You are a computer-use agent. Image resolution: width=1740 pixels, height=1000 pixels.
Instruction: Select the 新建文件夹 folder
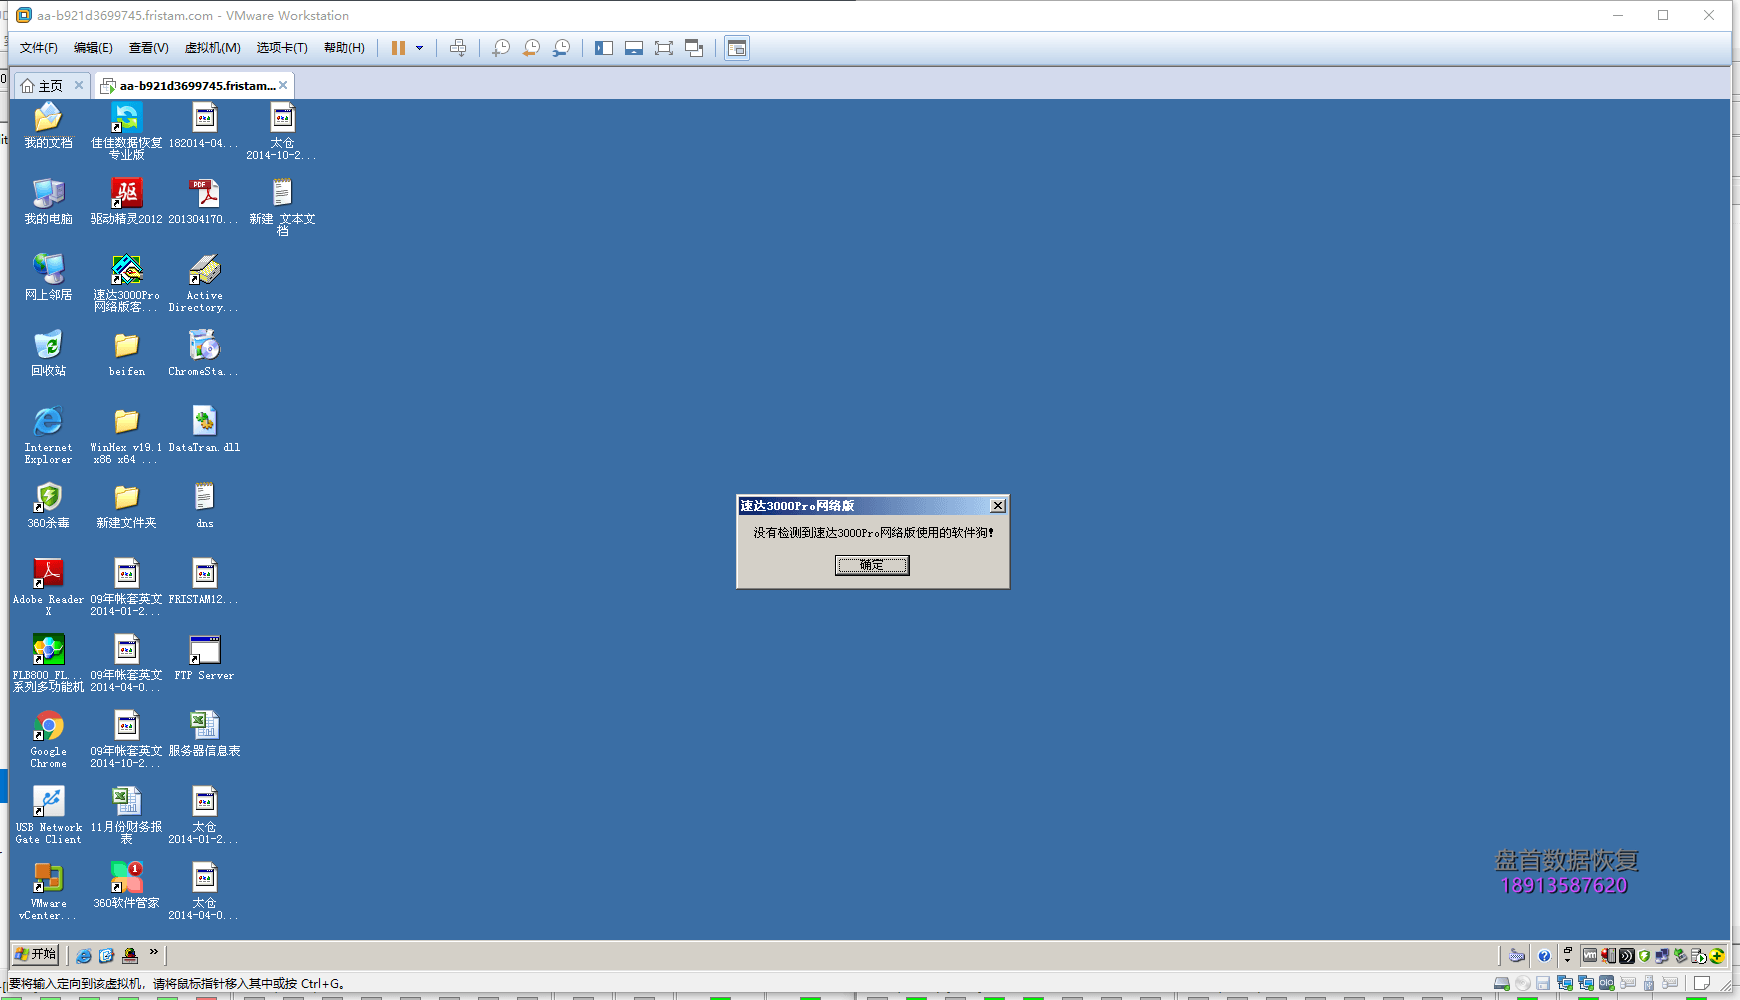(126, 505)
